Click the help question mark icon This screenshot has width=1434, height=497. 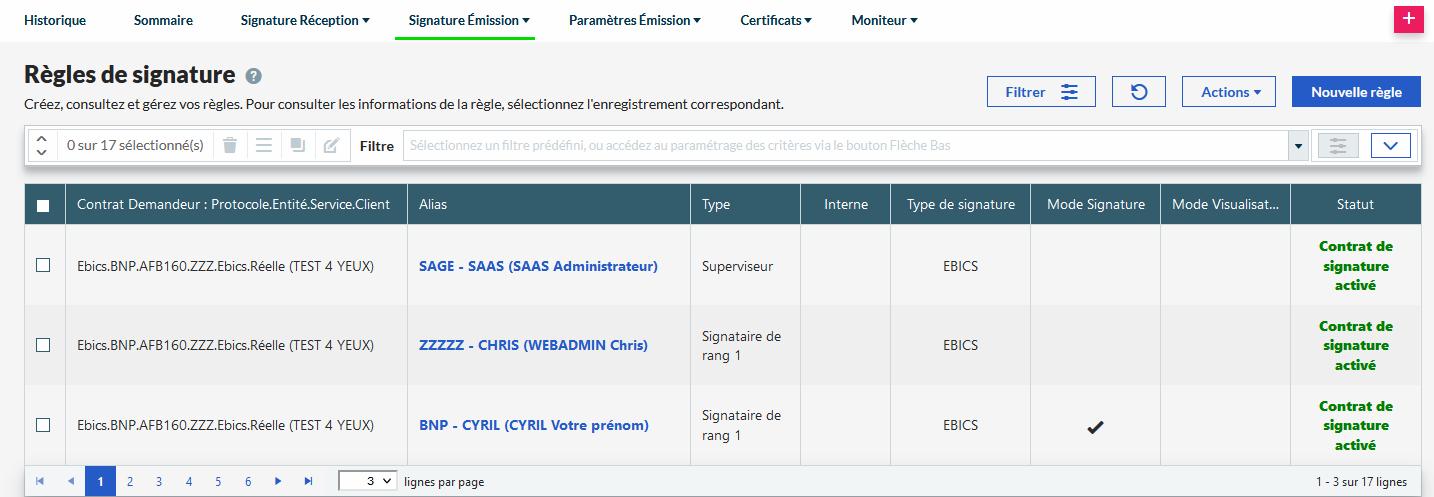click(x=254, y=76)
